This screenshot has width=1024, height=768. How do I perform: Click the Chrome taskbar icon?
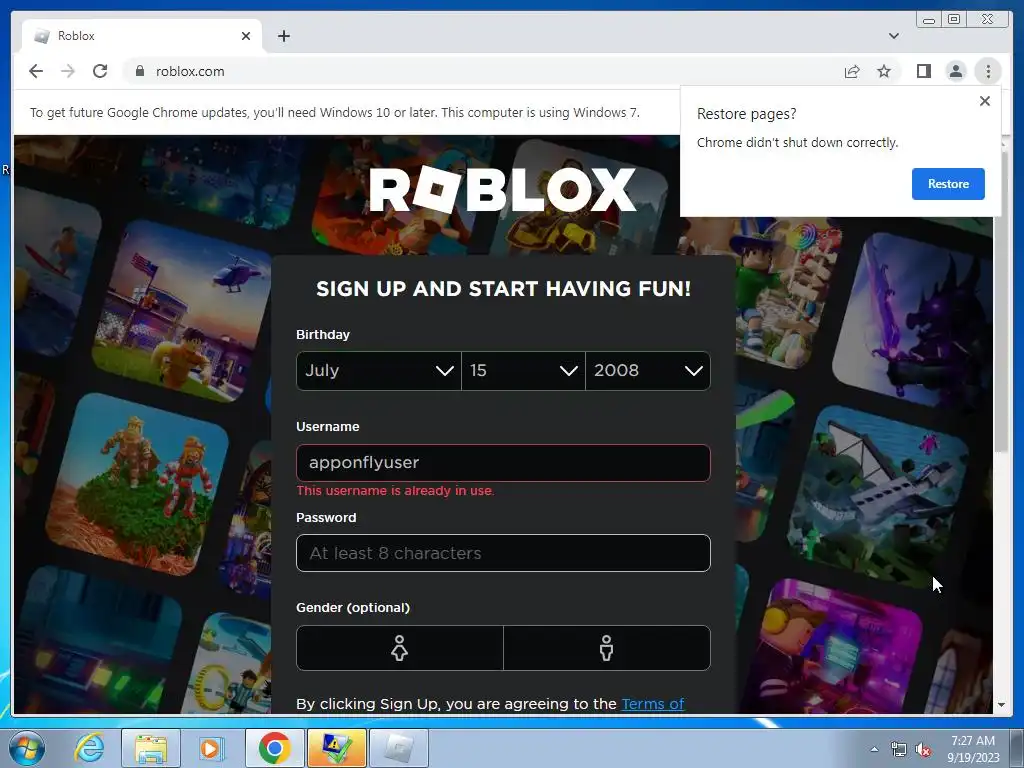coord(274,748)
